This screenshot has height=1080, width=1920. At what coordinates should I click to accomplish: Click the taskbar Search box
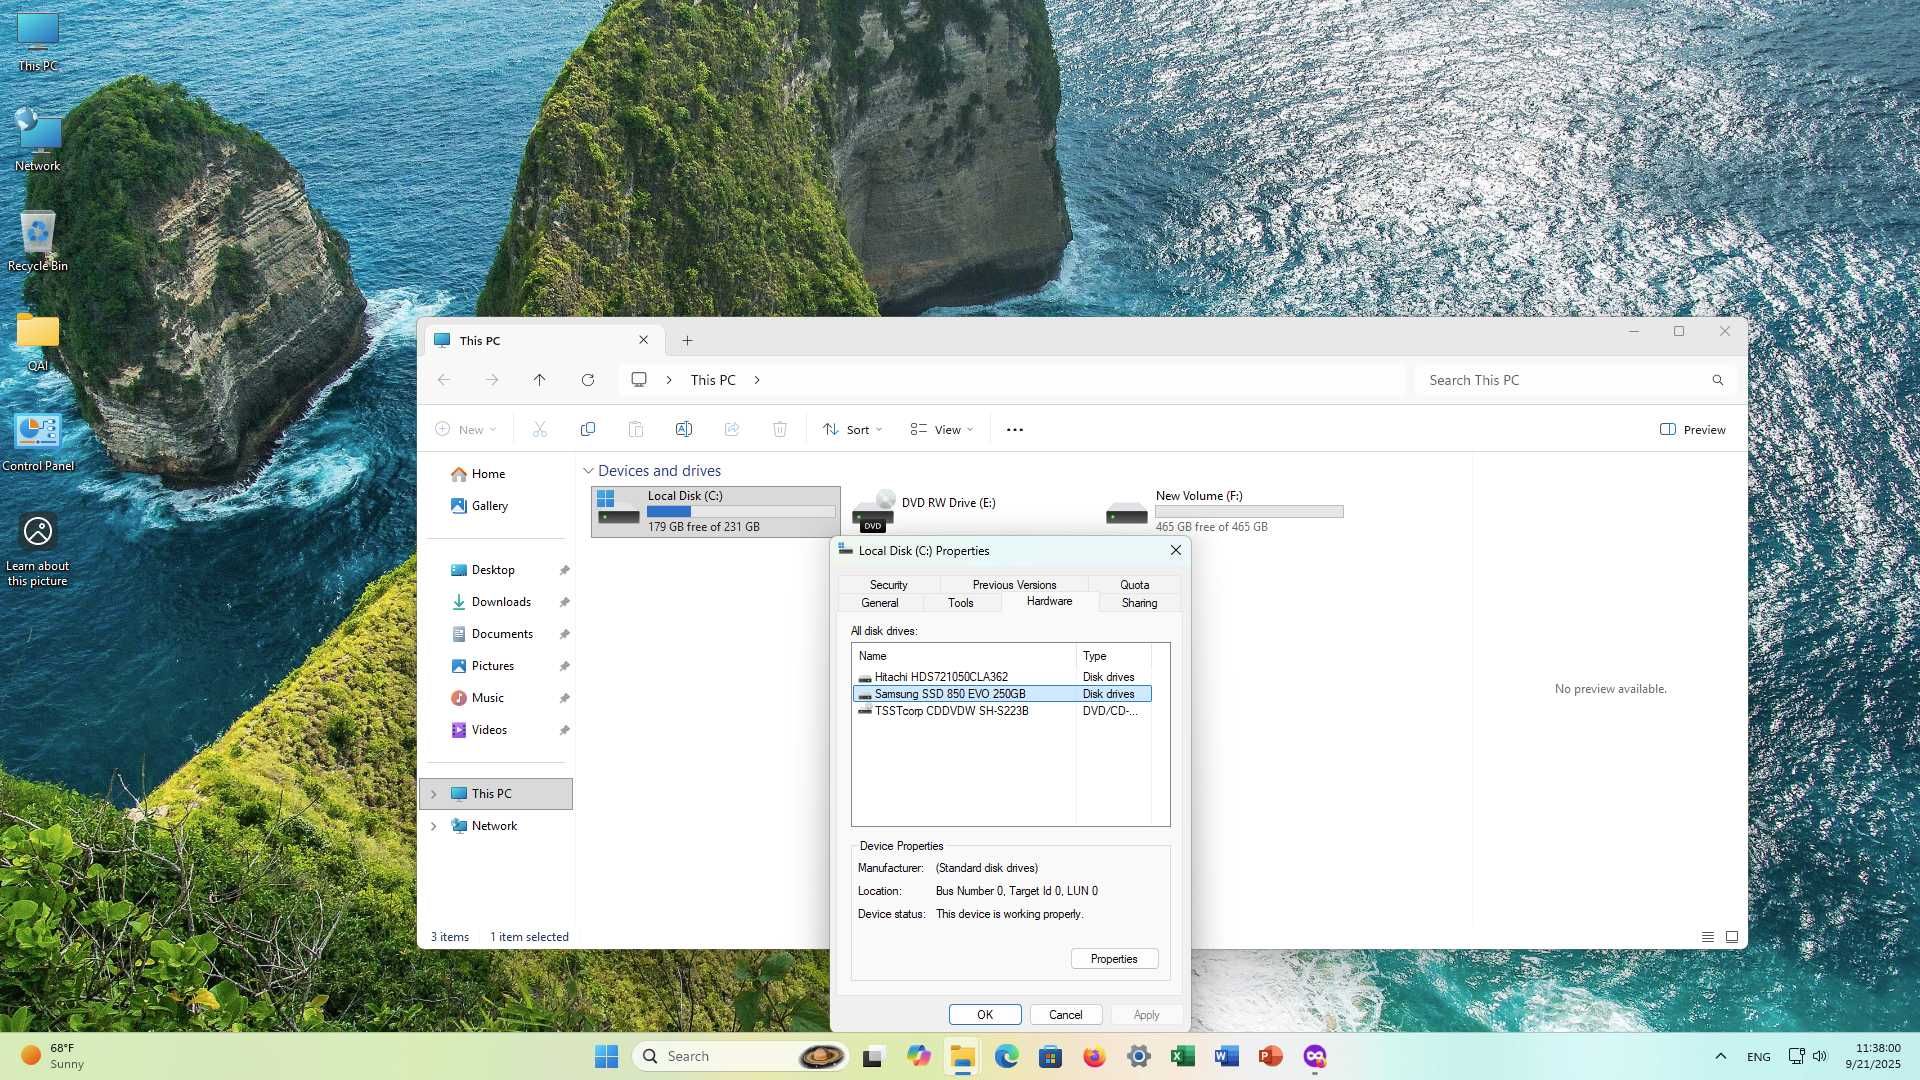[x=740, y=1056]
